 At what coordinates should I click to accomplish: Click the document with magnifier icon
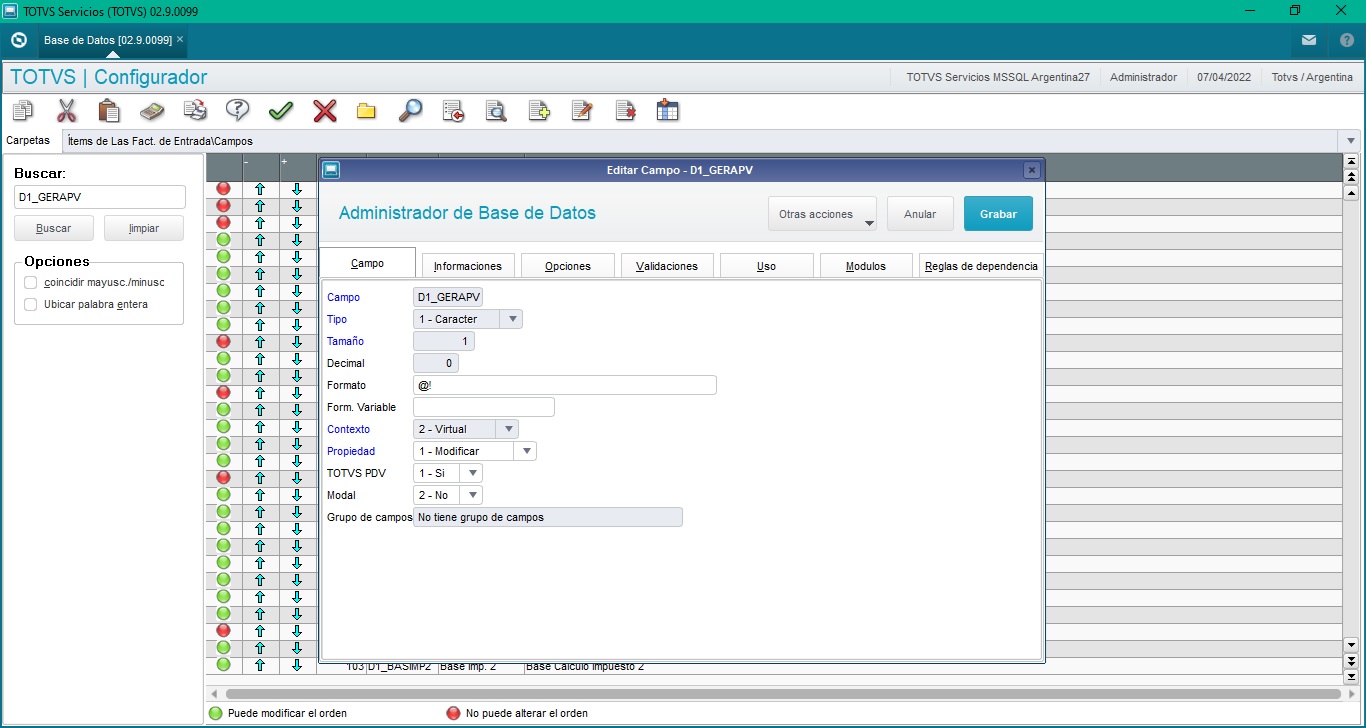pyautogui.click(x=496, y=110)
